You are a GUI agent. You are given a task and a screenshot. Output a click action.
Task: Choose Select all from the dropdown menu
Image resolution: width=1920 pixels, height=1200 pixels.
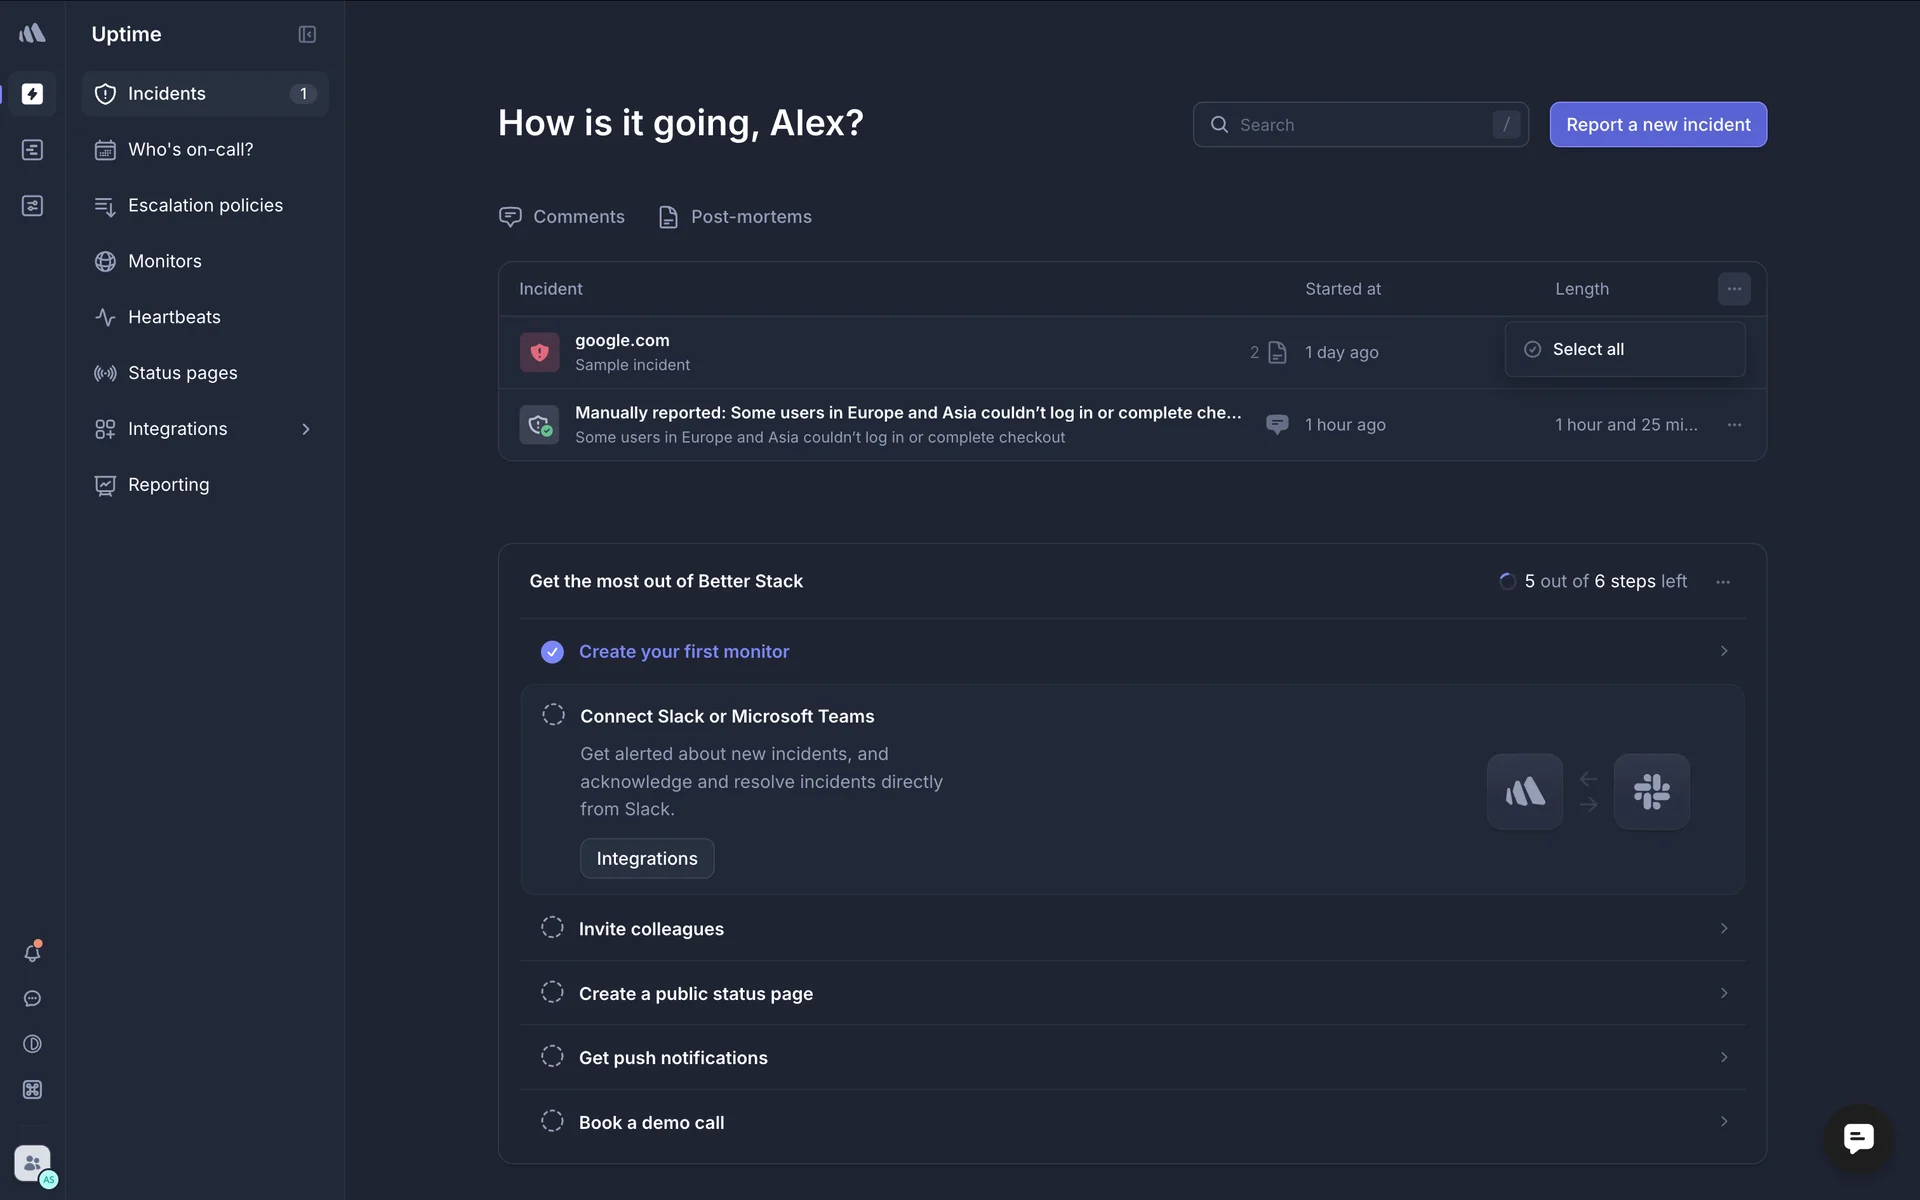click(x=1588, y=349)
